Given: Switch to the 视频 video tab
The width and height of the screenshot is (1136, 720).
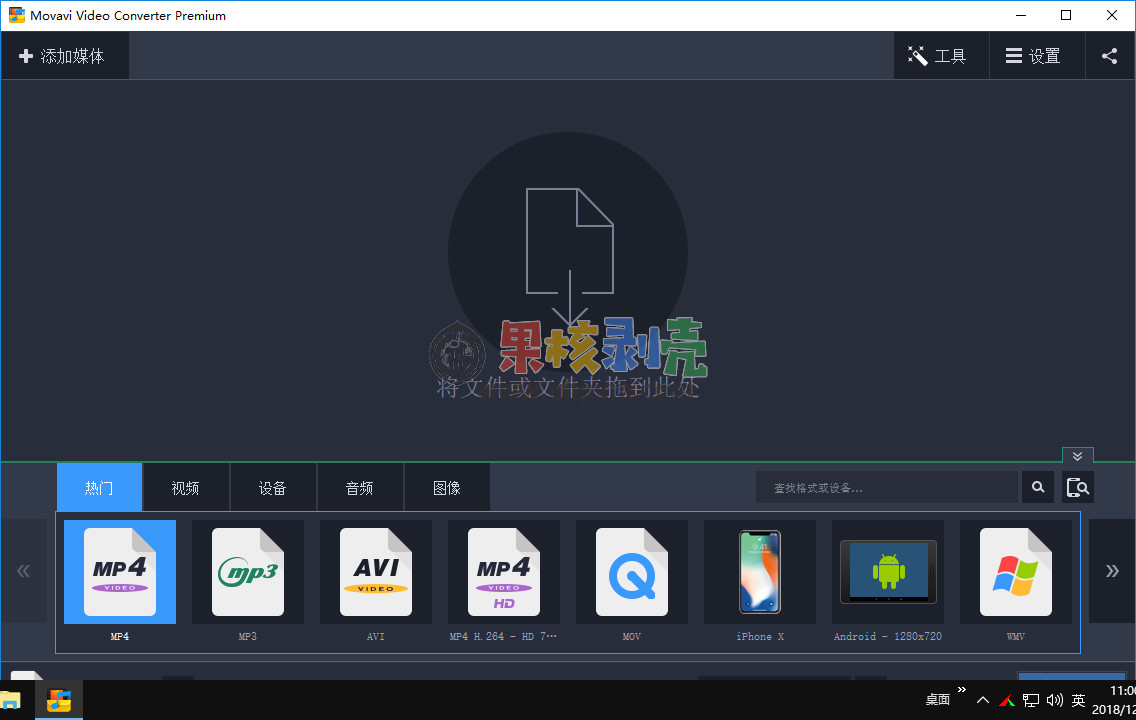Looking at the screenshot, I should coord(186,487).
